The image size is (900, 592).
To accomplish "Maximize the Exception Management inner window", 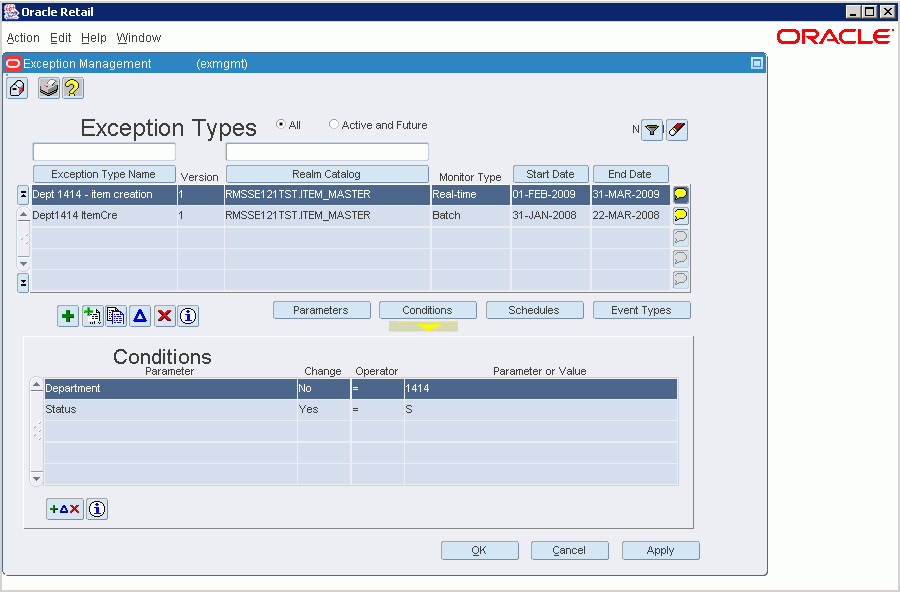I will click(x=757, y=63).
